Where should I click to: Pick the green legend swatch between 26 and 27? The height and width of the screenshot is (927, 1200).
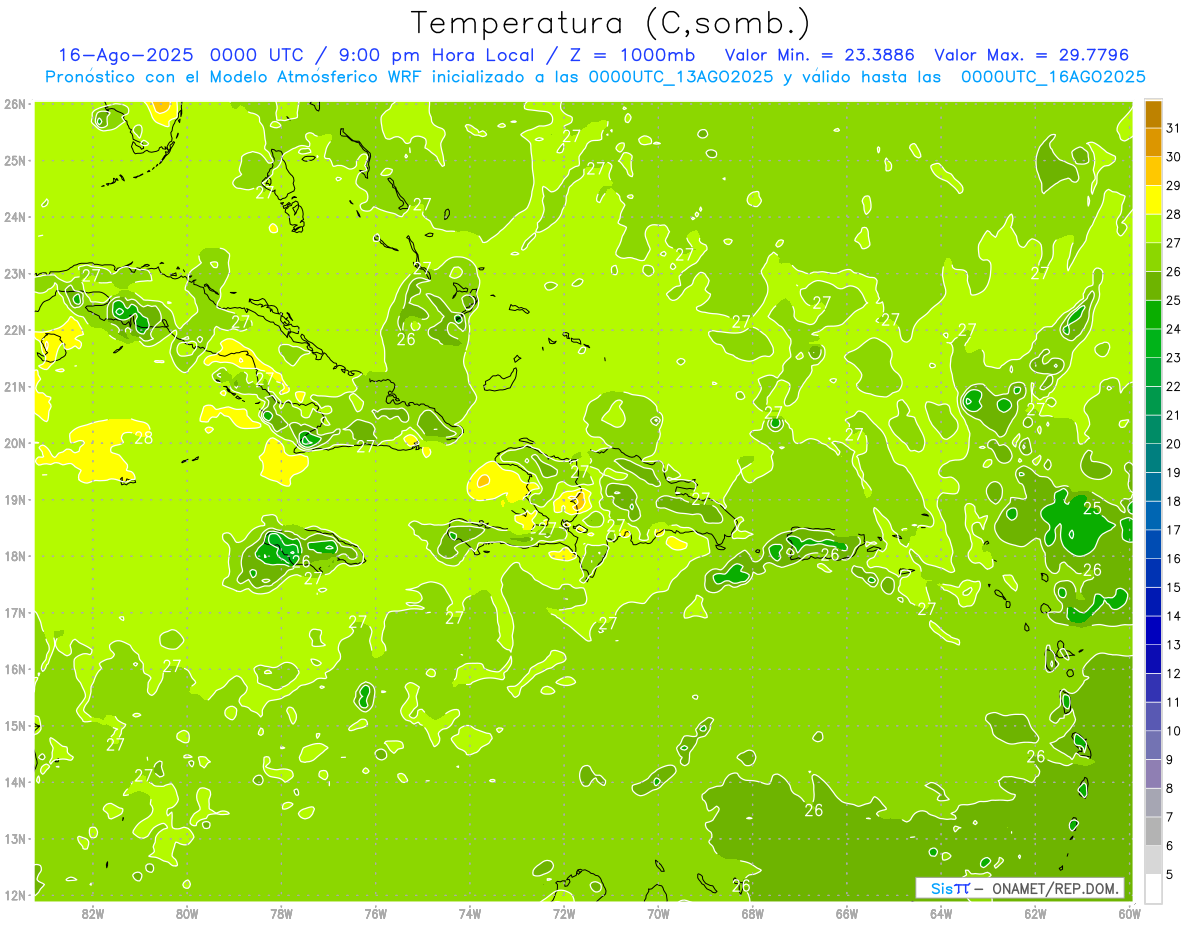pos(1153,258)
